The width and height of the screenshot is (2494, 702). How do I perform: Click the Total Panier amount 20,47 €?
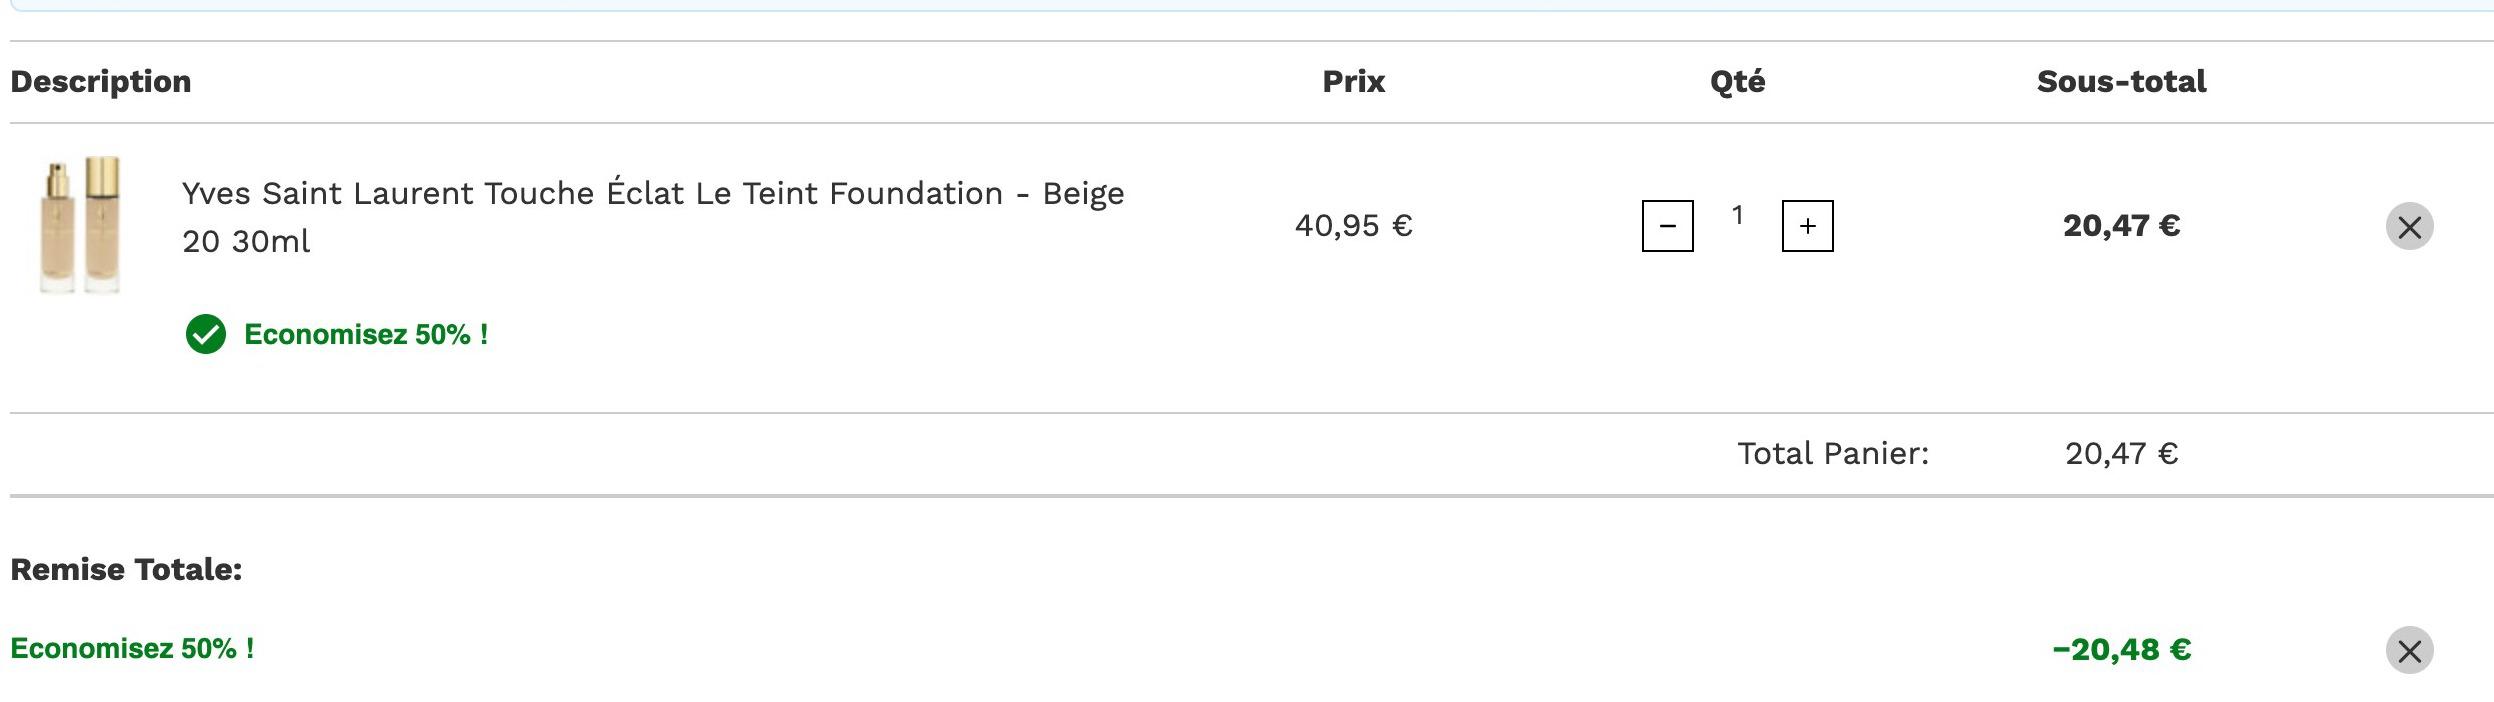click(2121, 454)
